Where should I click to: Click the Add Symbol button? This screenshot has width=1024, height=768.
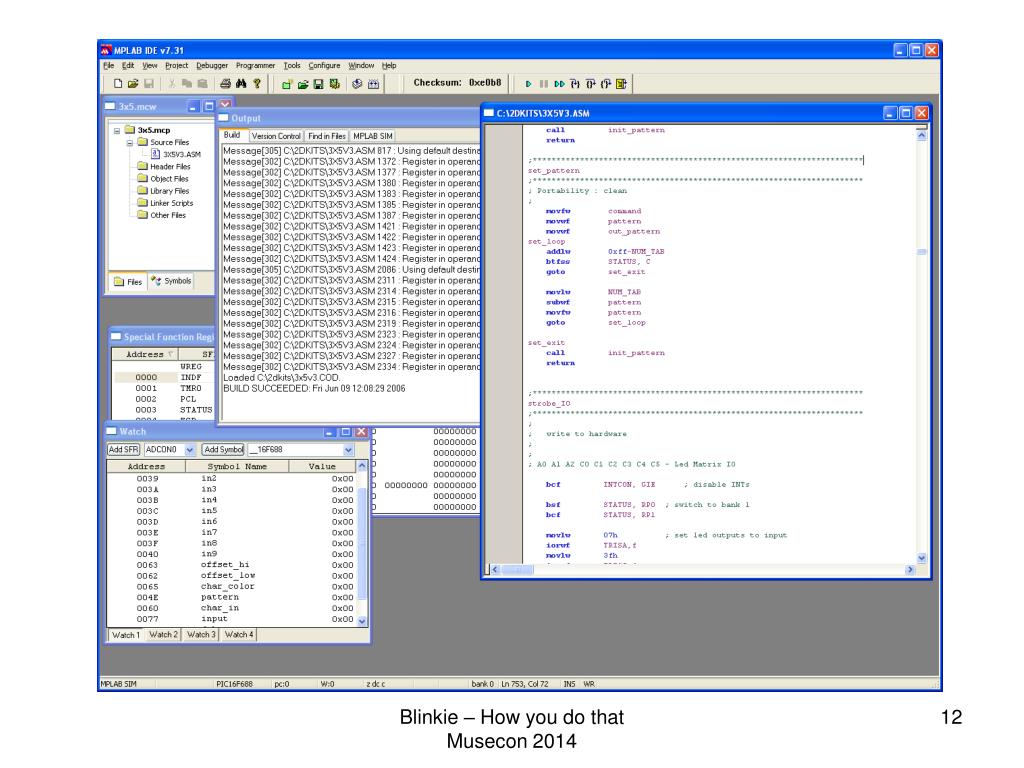click(223, 450)
